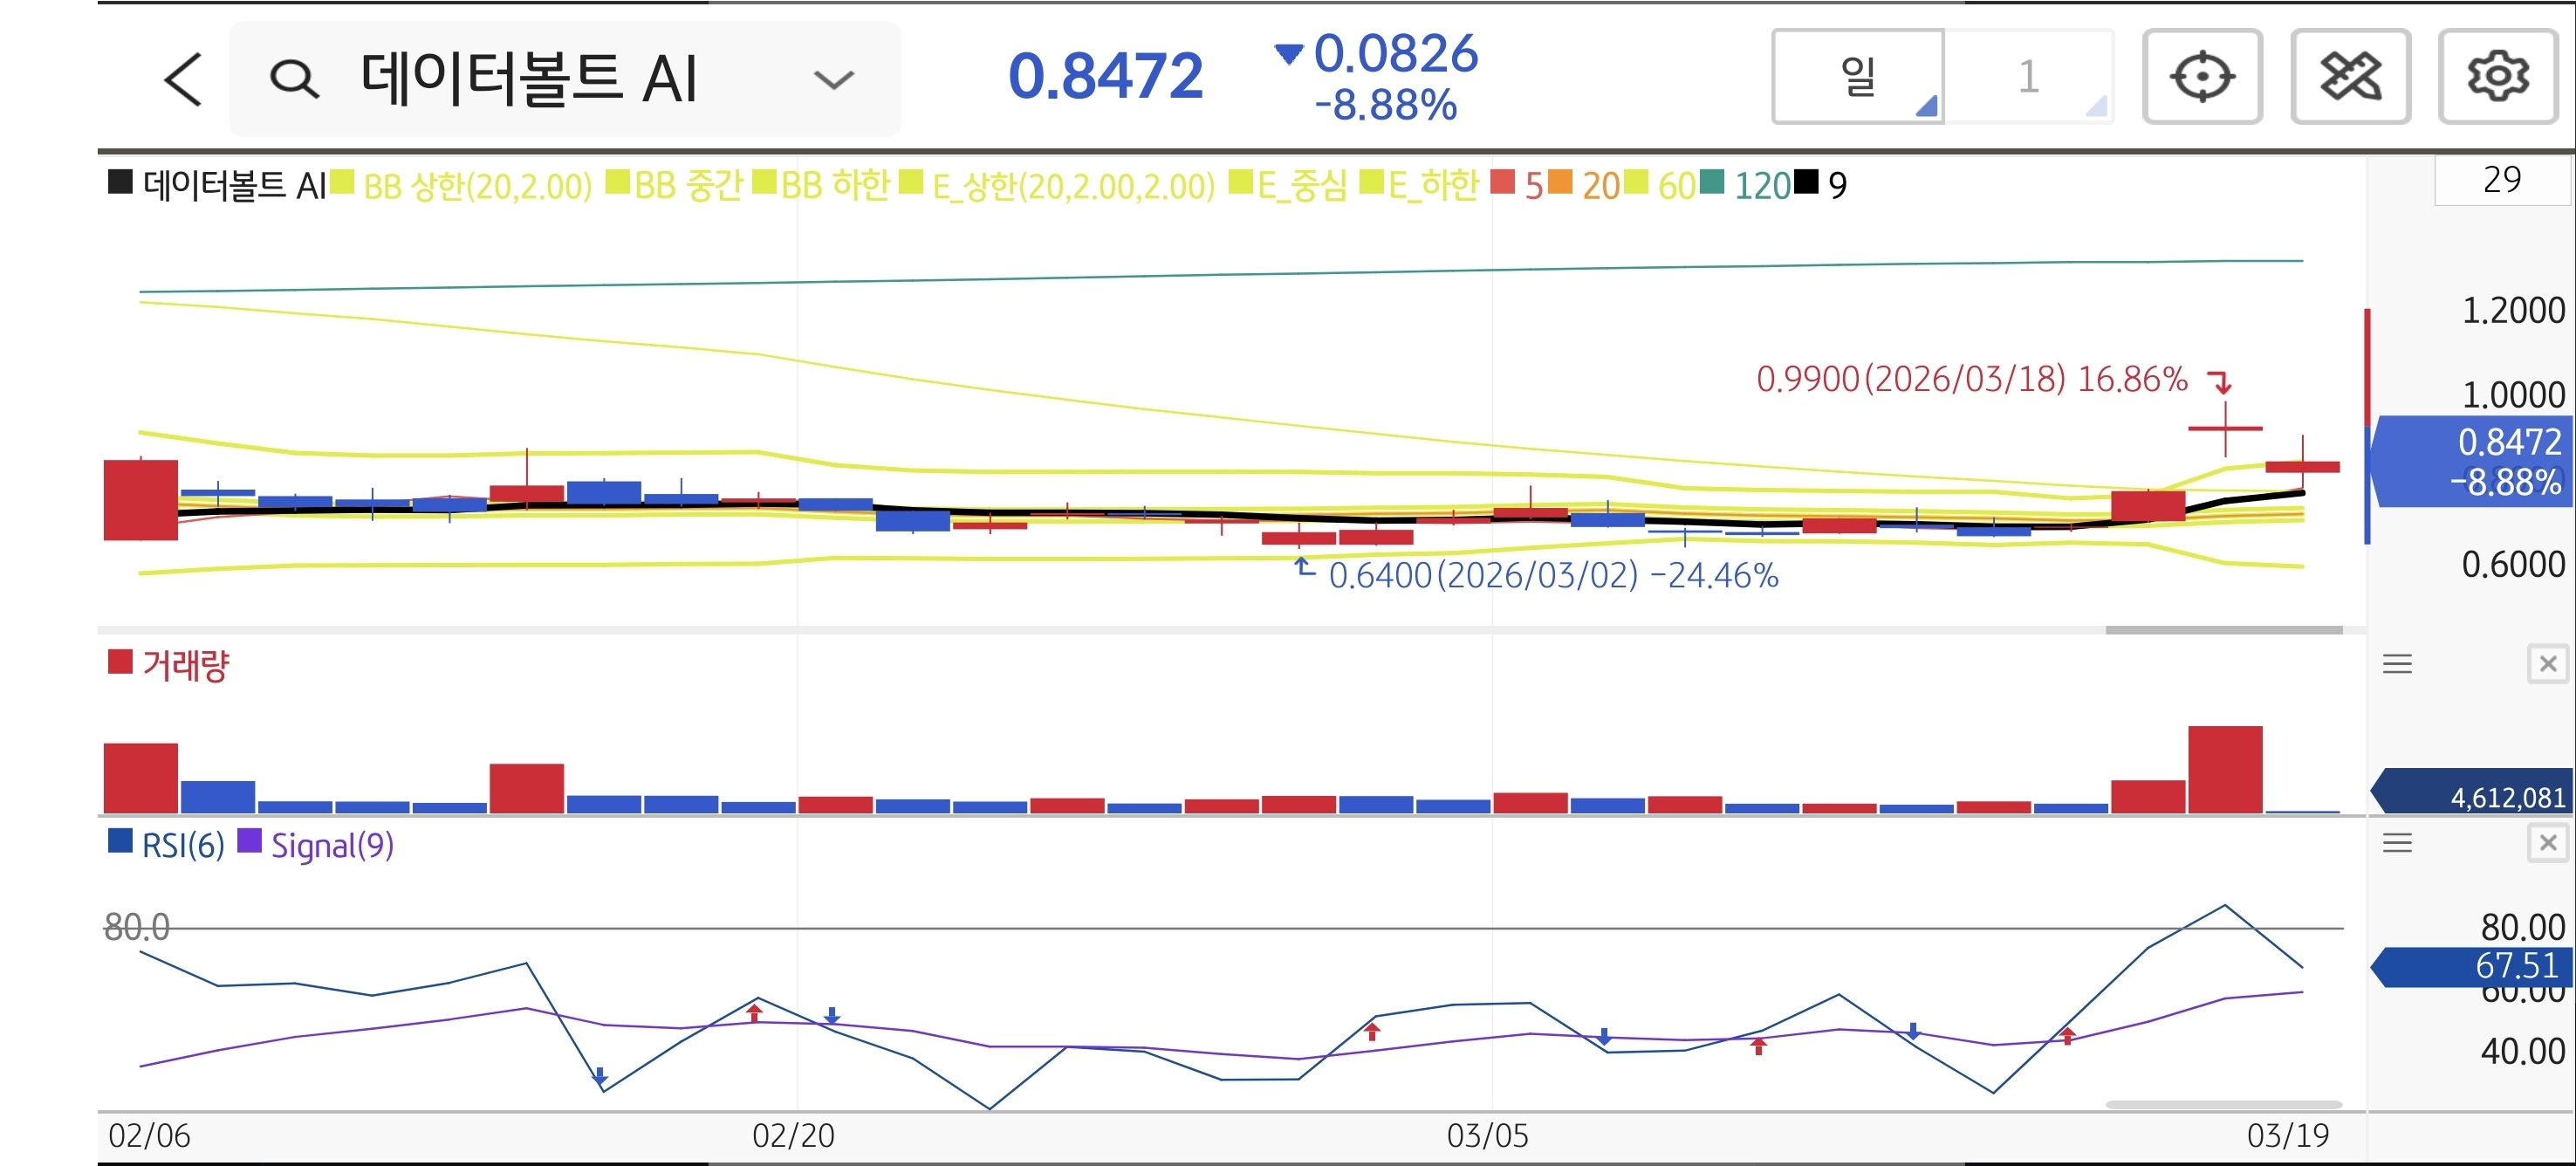
Task: Open the interval number 1 dropdown
Action: 2028,77
